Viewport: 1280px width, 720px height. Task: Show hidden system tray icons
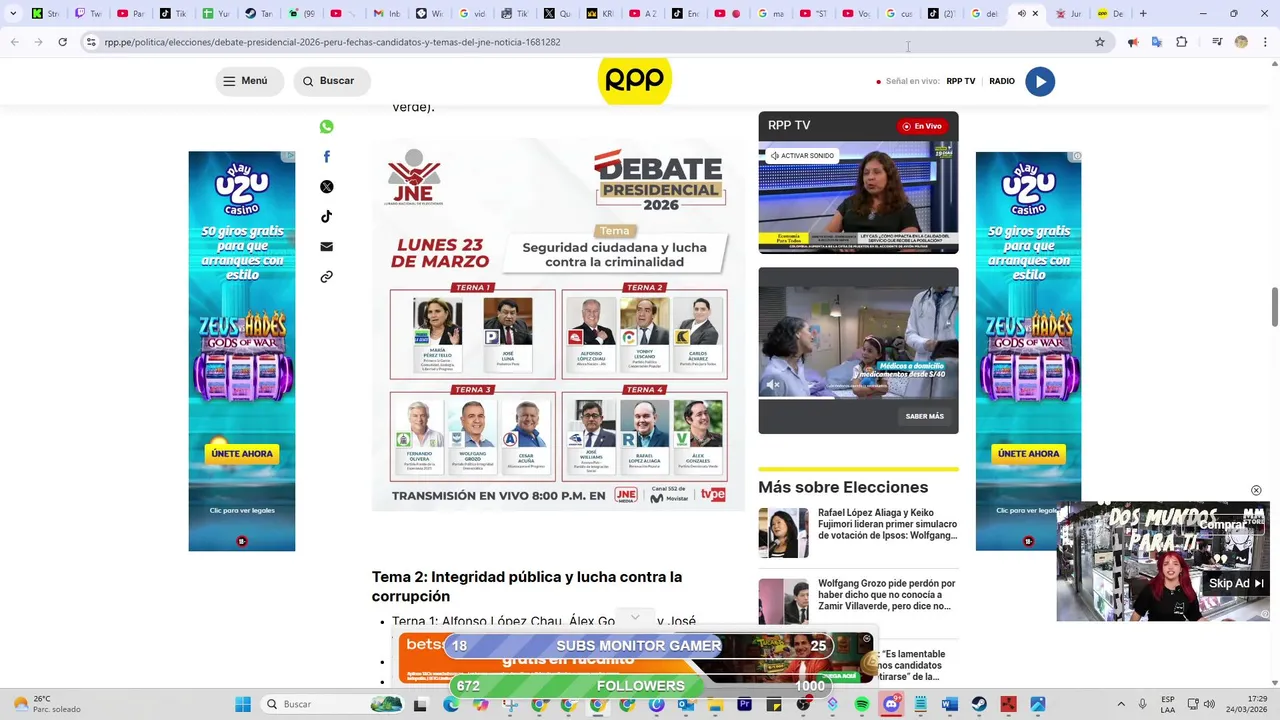click(1120, 704)
